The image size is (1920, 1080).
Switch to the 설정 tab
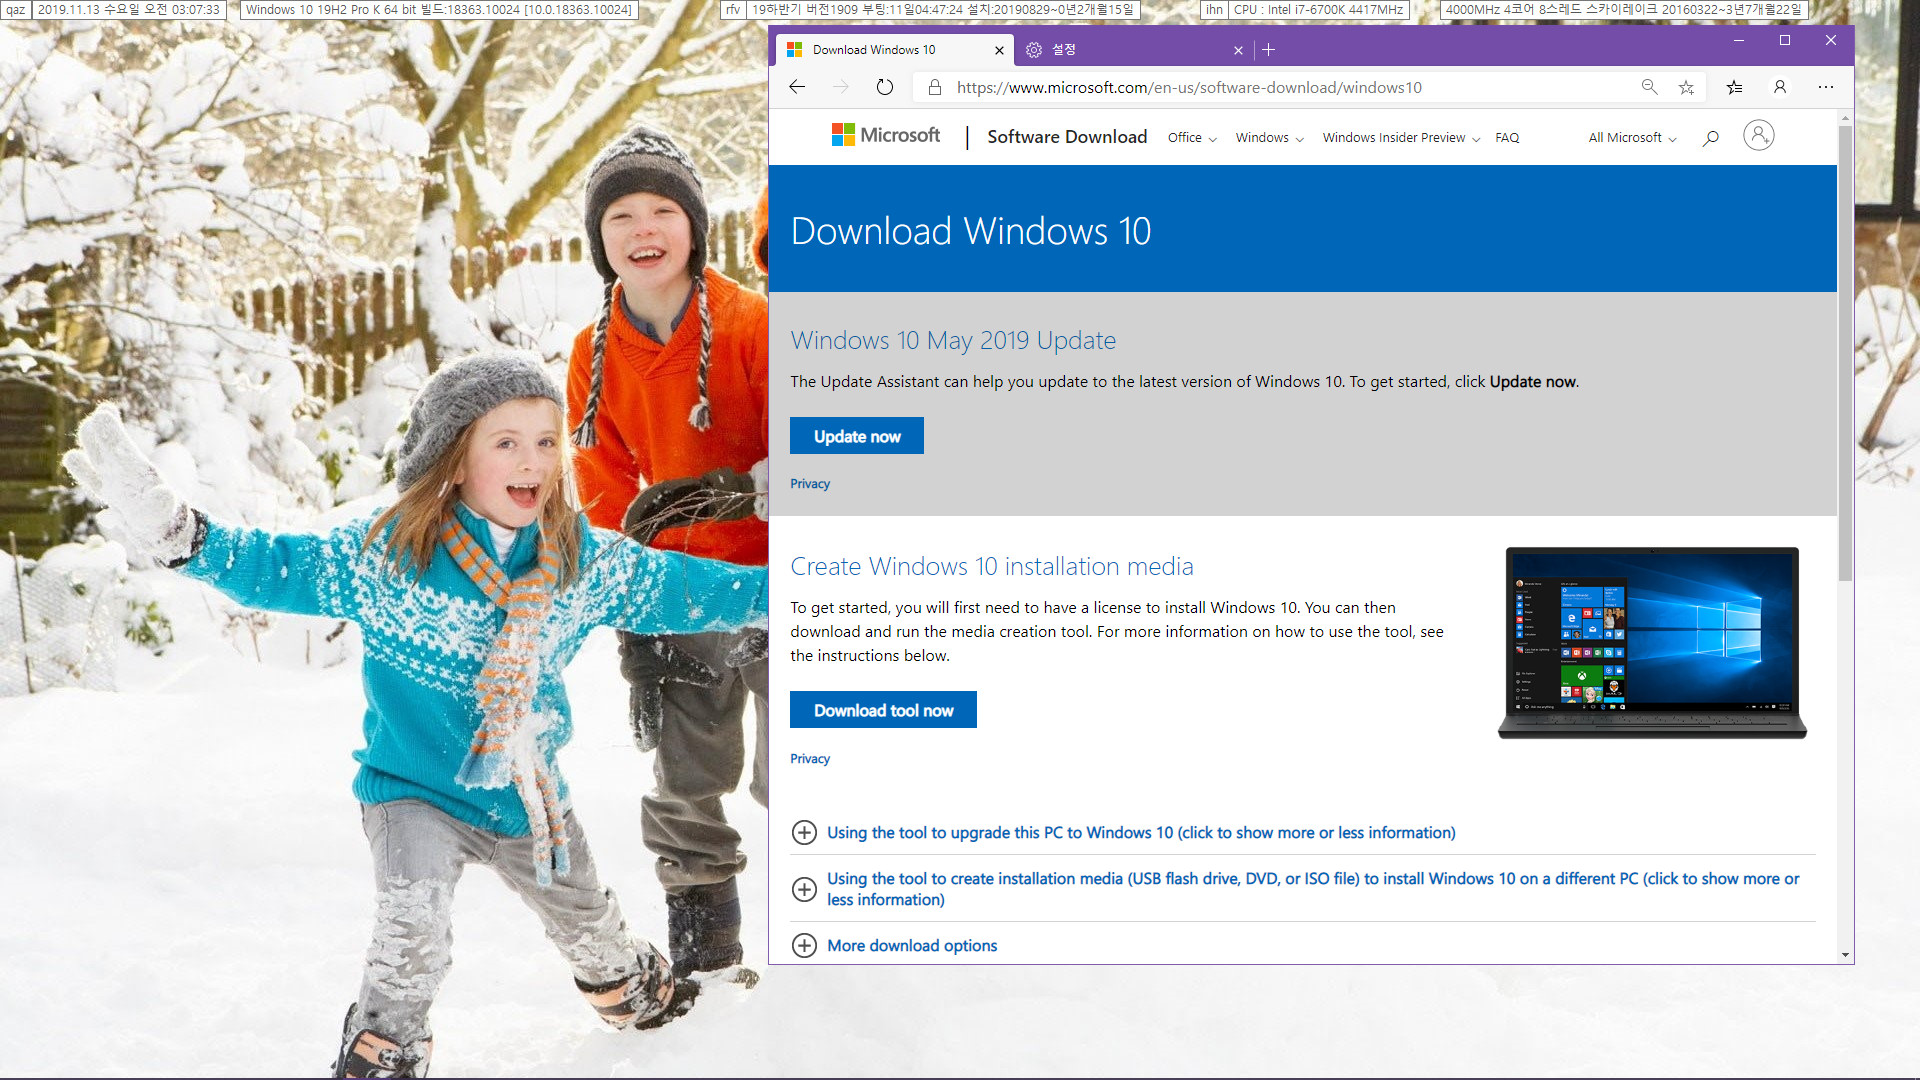pos(1134,50)
